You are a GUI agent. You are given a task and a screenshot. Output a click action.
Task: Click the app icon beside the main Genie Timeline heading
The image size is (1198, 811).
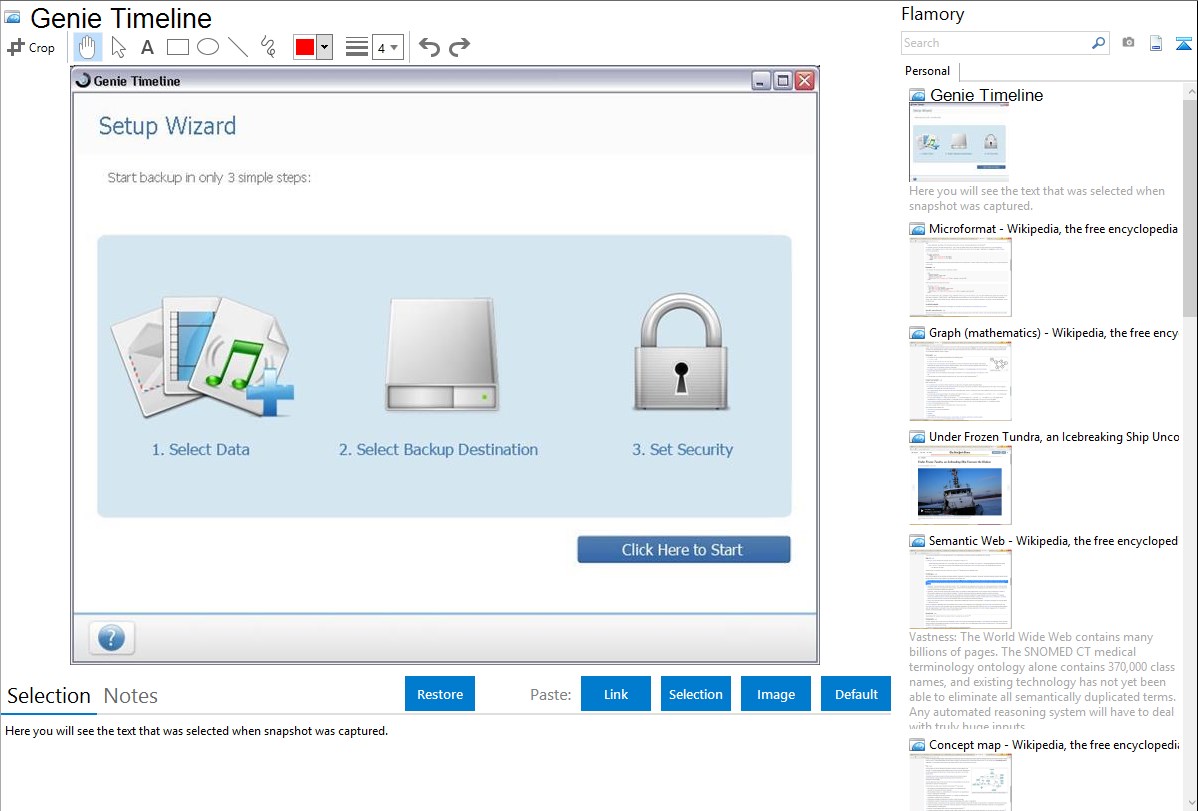coord(12,17)
